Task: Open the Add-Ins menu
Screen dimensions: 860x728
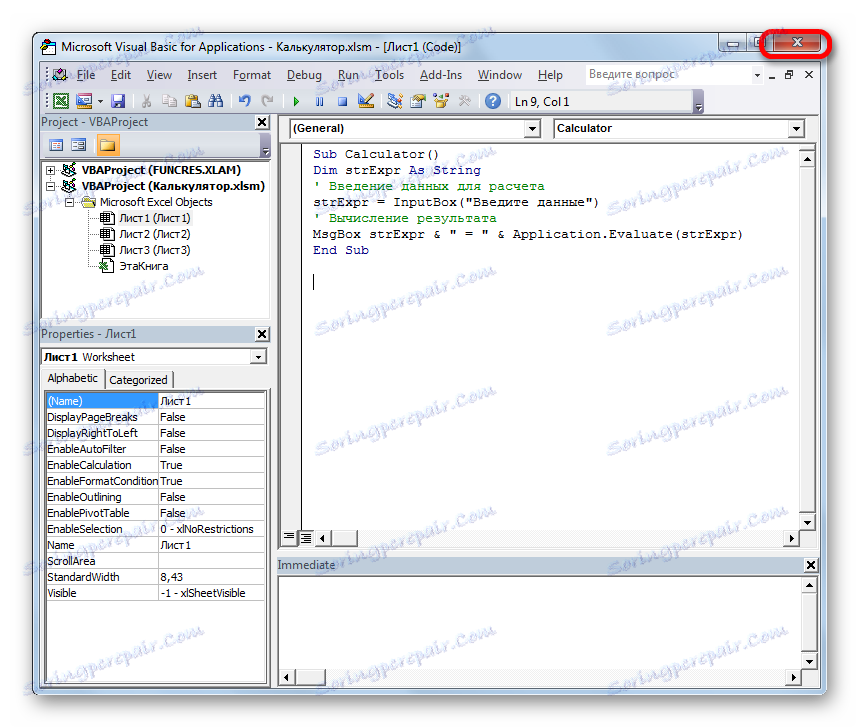Action: 440,75
